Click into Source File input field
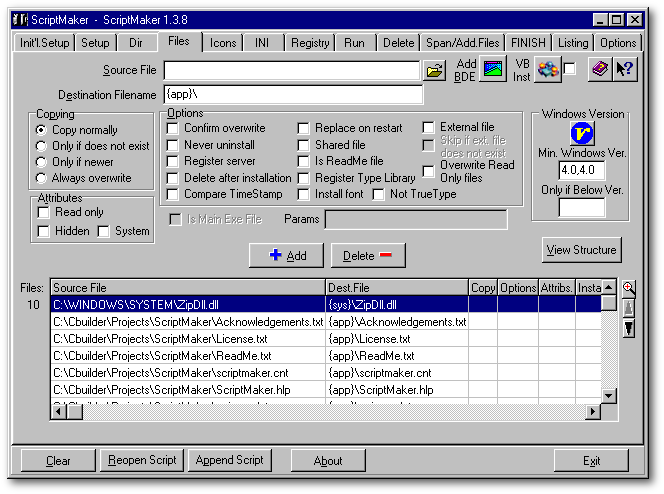This screenshot has height=494, width=664. (x=292, y=70)
